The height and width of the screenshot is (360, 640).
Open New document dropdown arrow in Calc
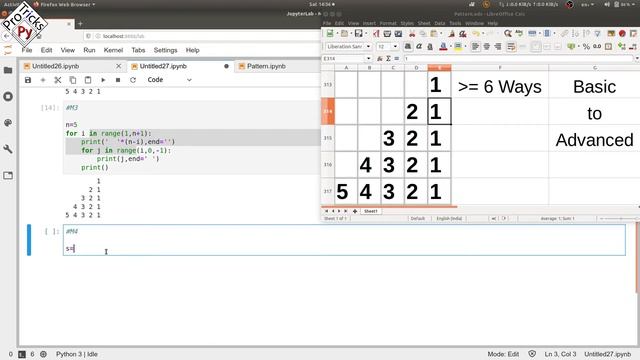tap(337, 33)
